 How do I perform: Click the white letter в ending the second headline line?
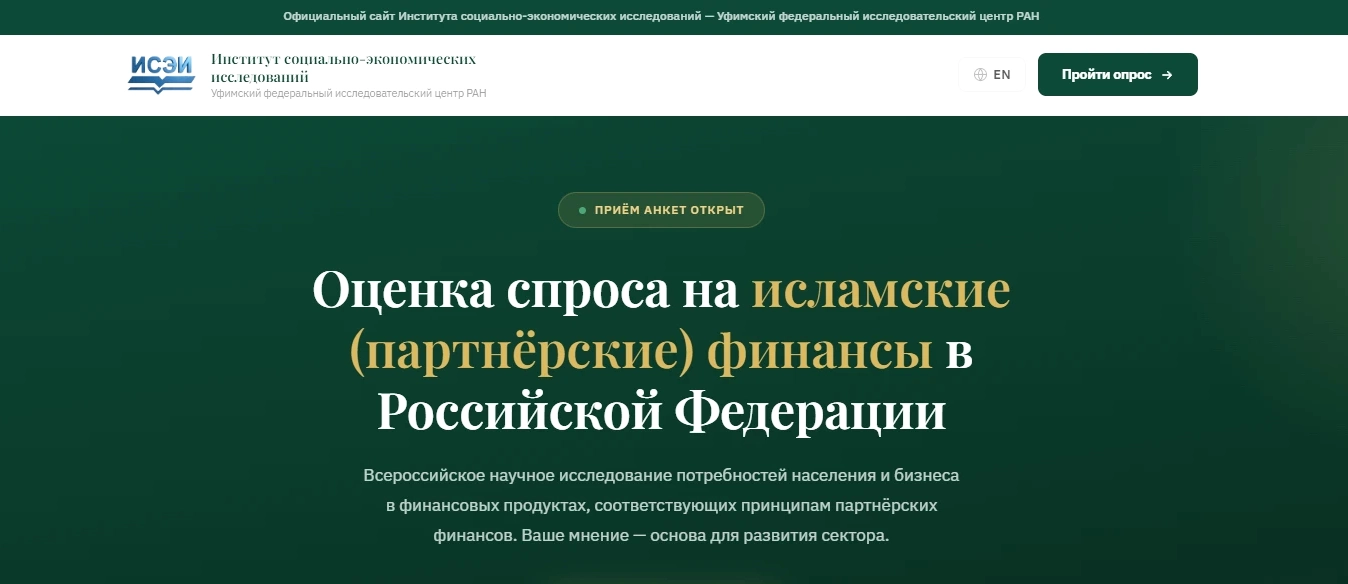coord(959,352)
